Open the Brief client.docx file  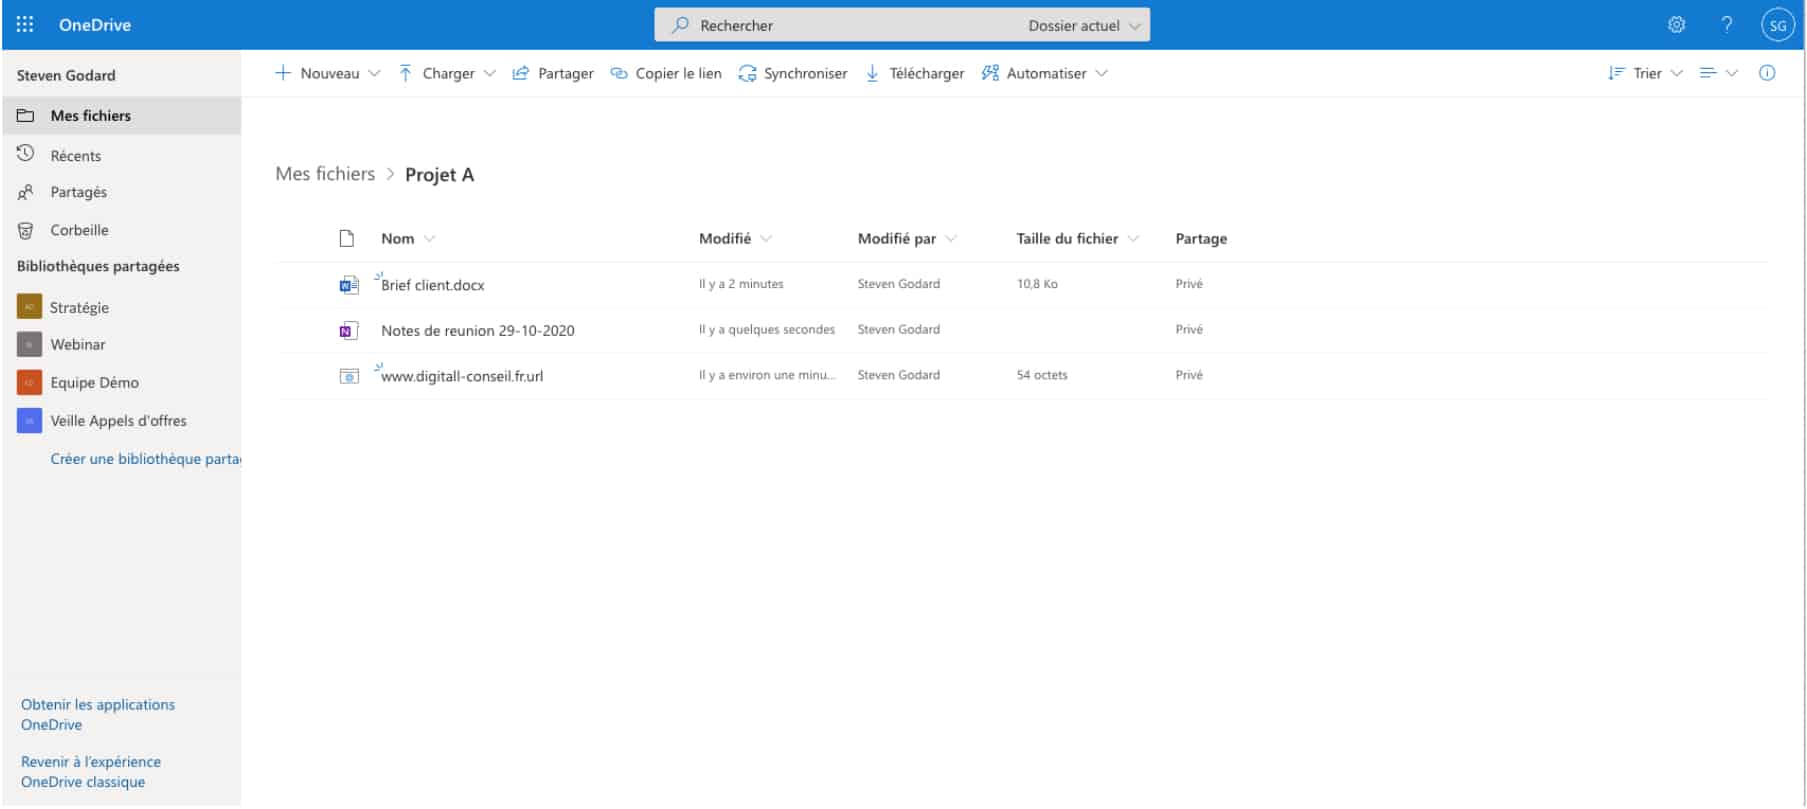(432, 285)
